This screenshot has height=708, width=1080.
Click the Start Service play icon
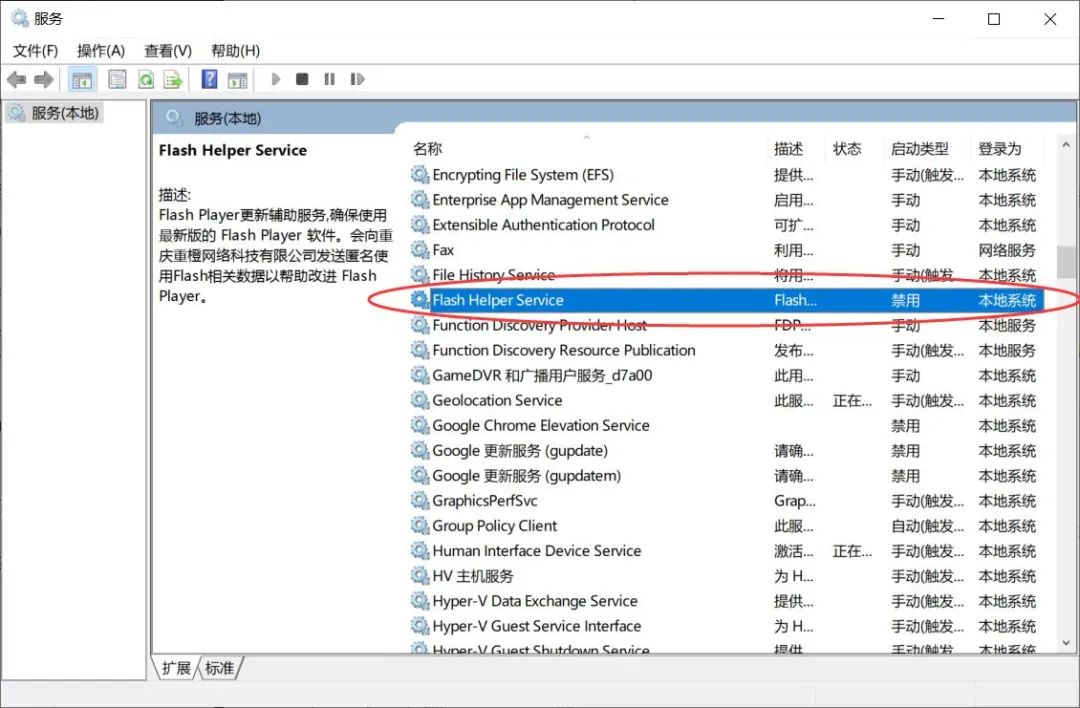tap(276, 79)
